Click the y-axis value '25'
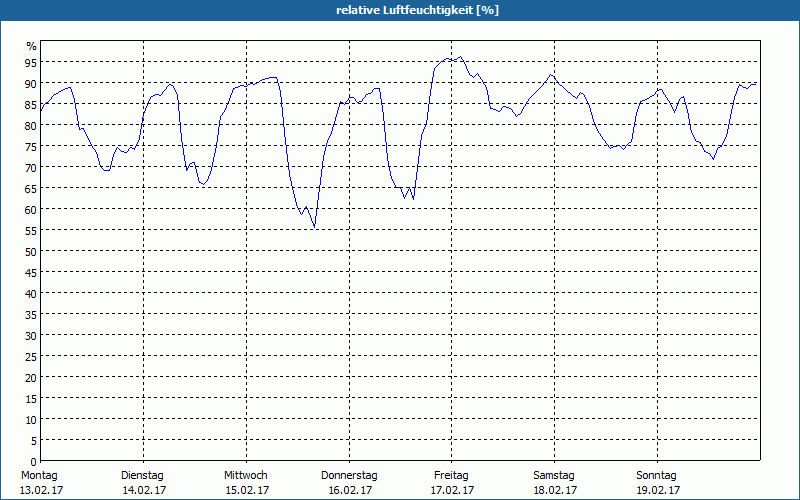This screenshot has width=800, height=500. coord(31,356)
